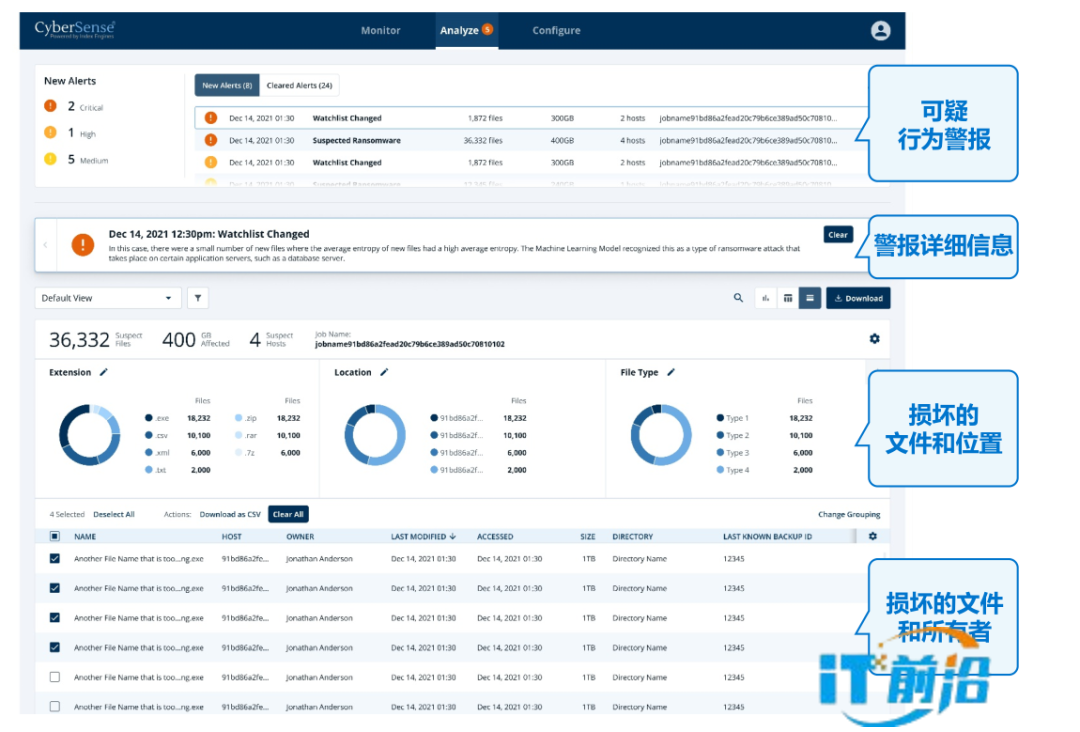
Task: Toggle the select-all checkbox in table header
Action: point(55,537)
